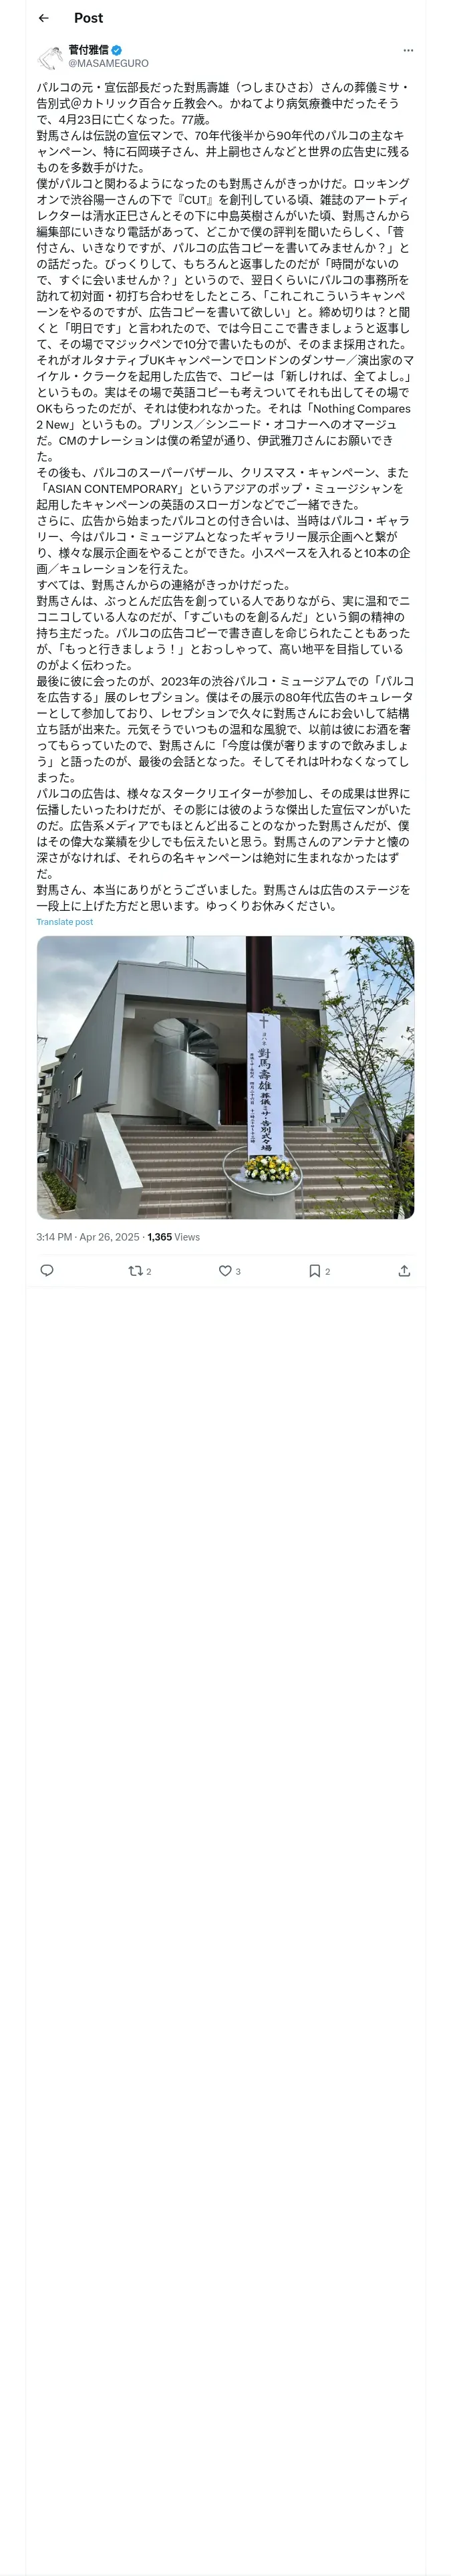Click the reply speech bubble icon
Screen dimensions: 451x2576
pos(46,1271)
